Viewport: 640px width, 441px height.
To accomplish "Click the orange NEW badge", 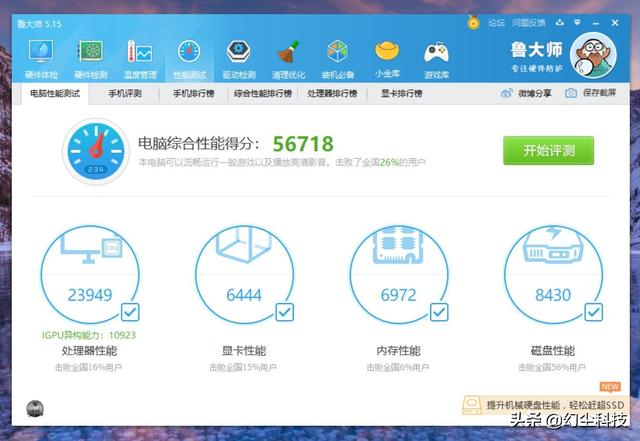I will coord(610,386).
